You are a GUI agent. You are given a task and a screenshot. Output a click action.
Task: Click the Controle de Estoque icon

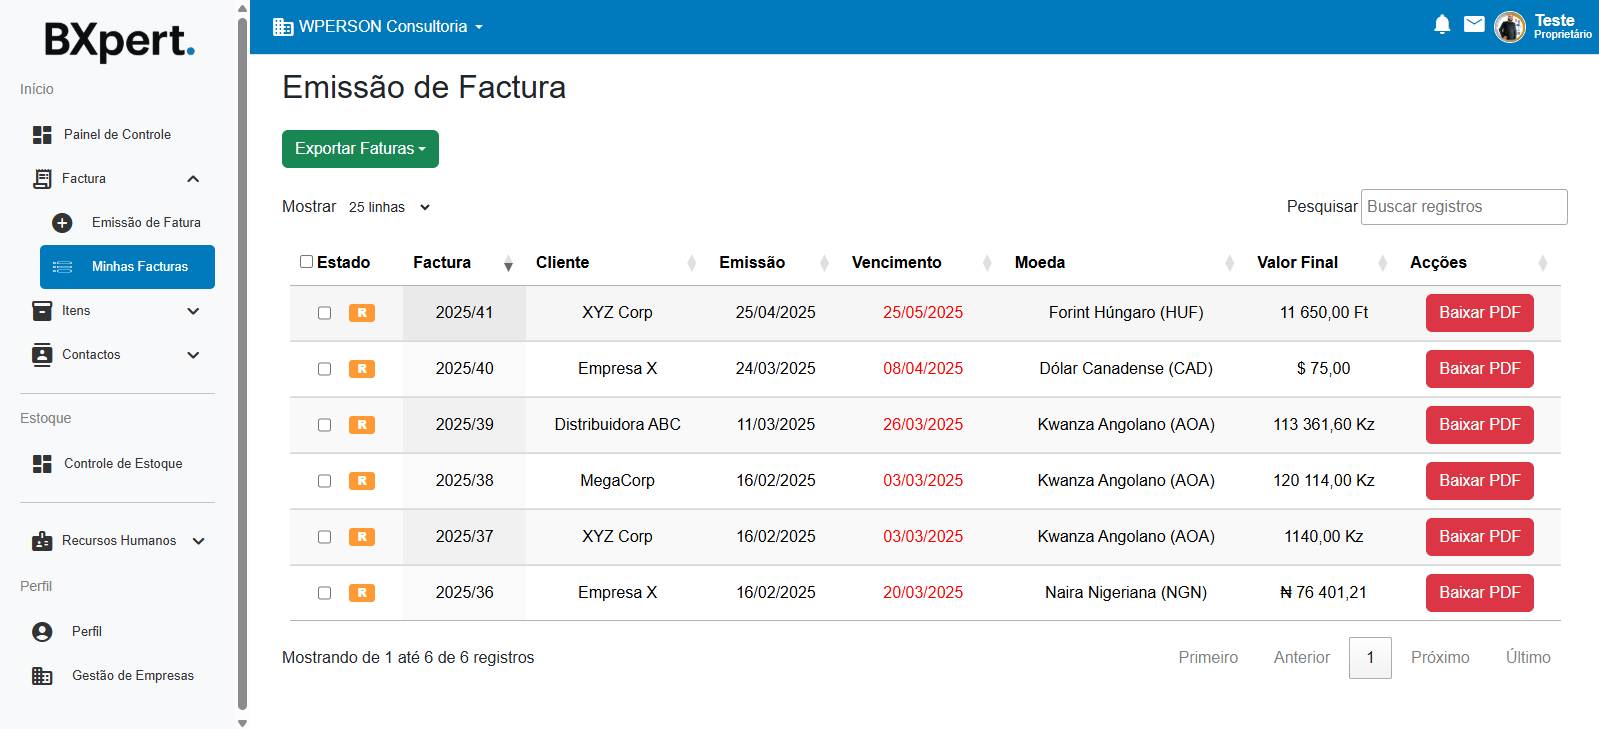42,464
